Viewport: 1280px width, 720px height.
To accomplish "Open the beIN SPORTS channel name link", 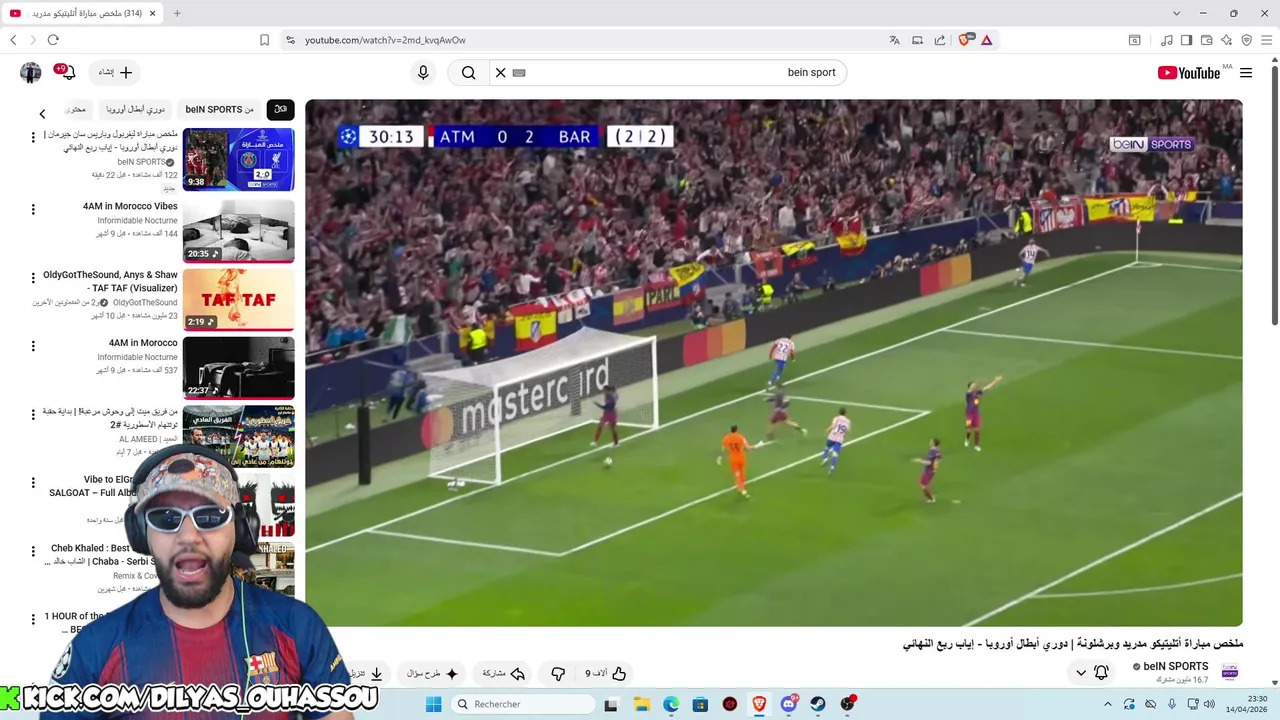I will coord(1175,667).
